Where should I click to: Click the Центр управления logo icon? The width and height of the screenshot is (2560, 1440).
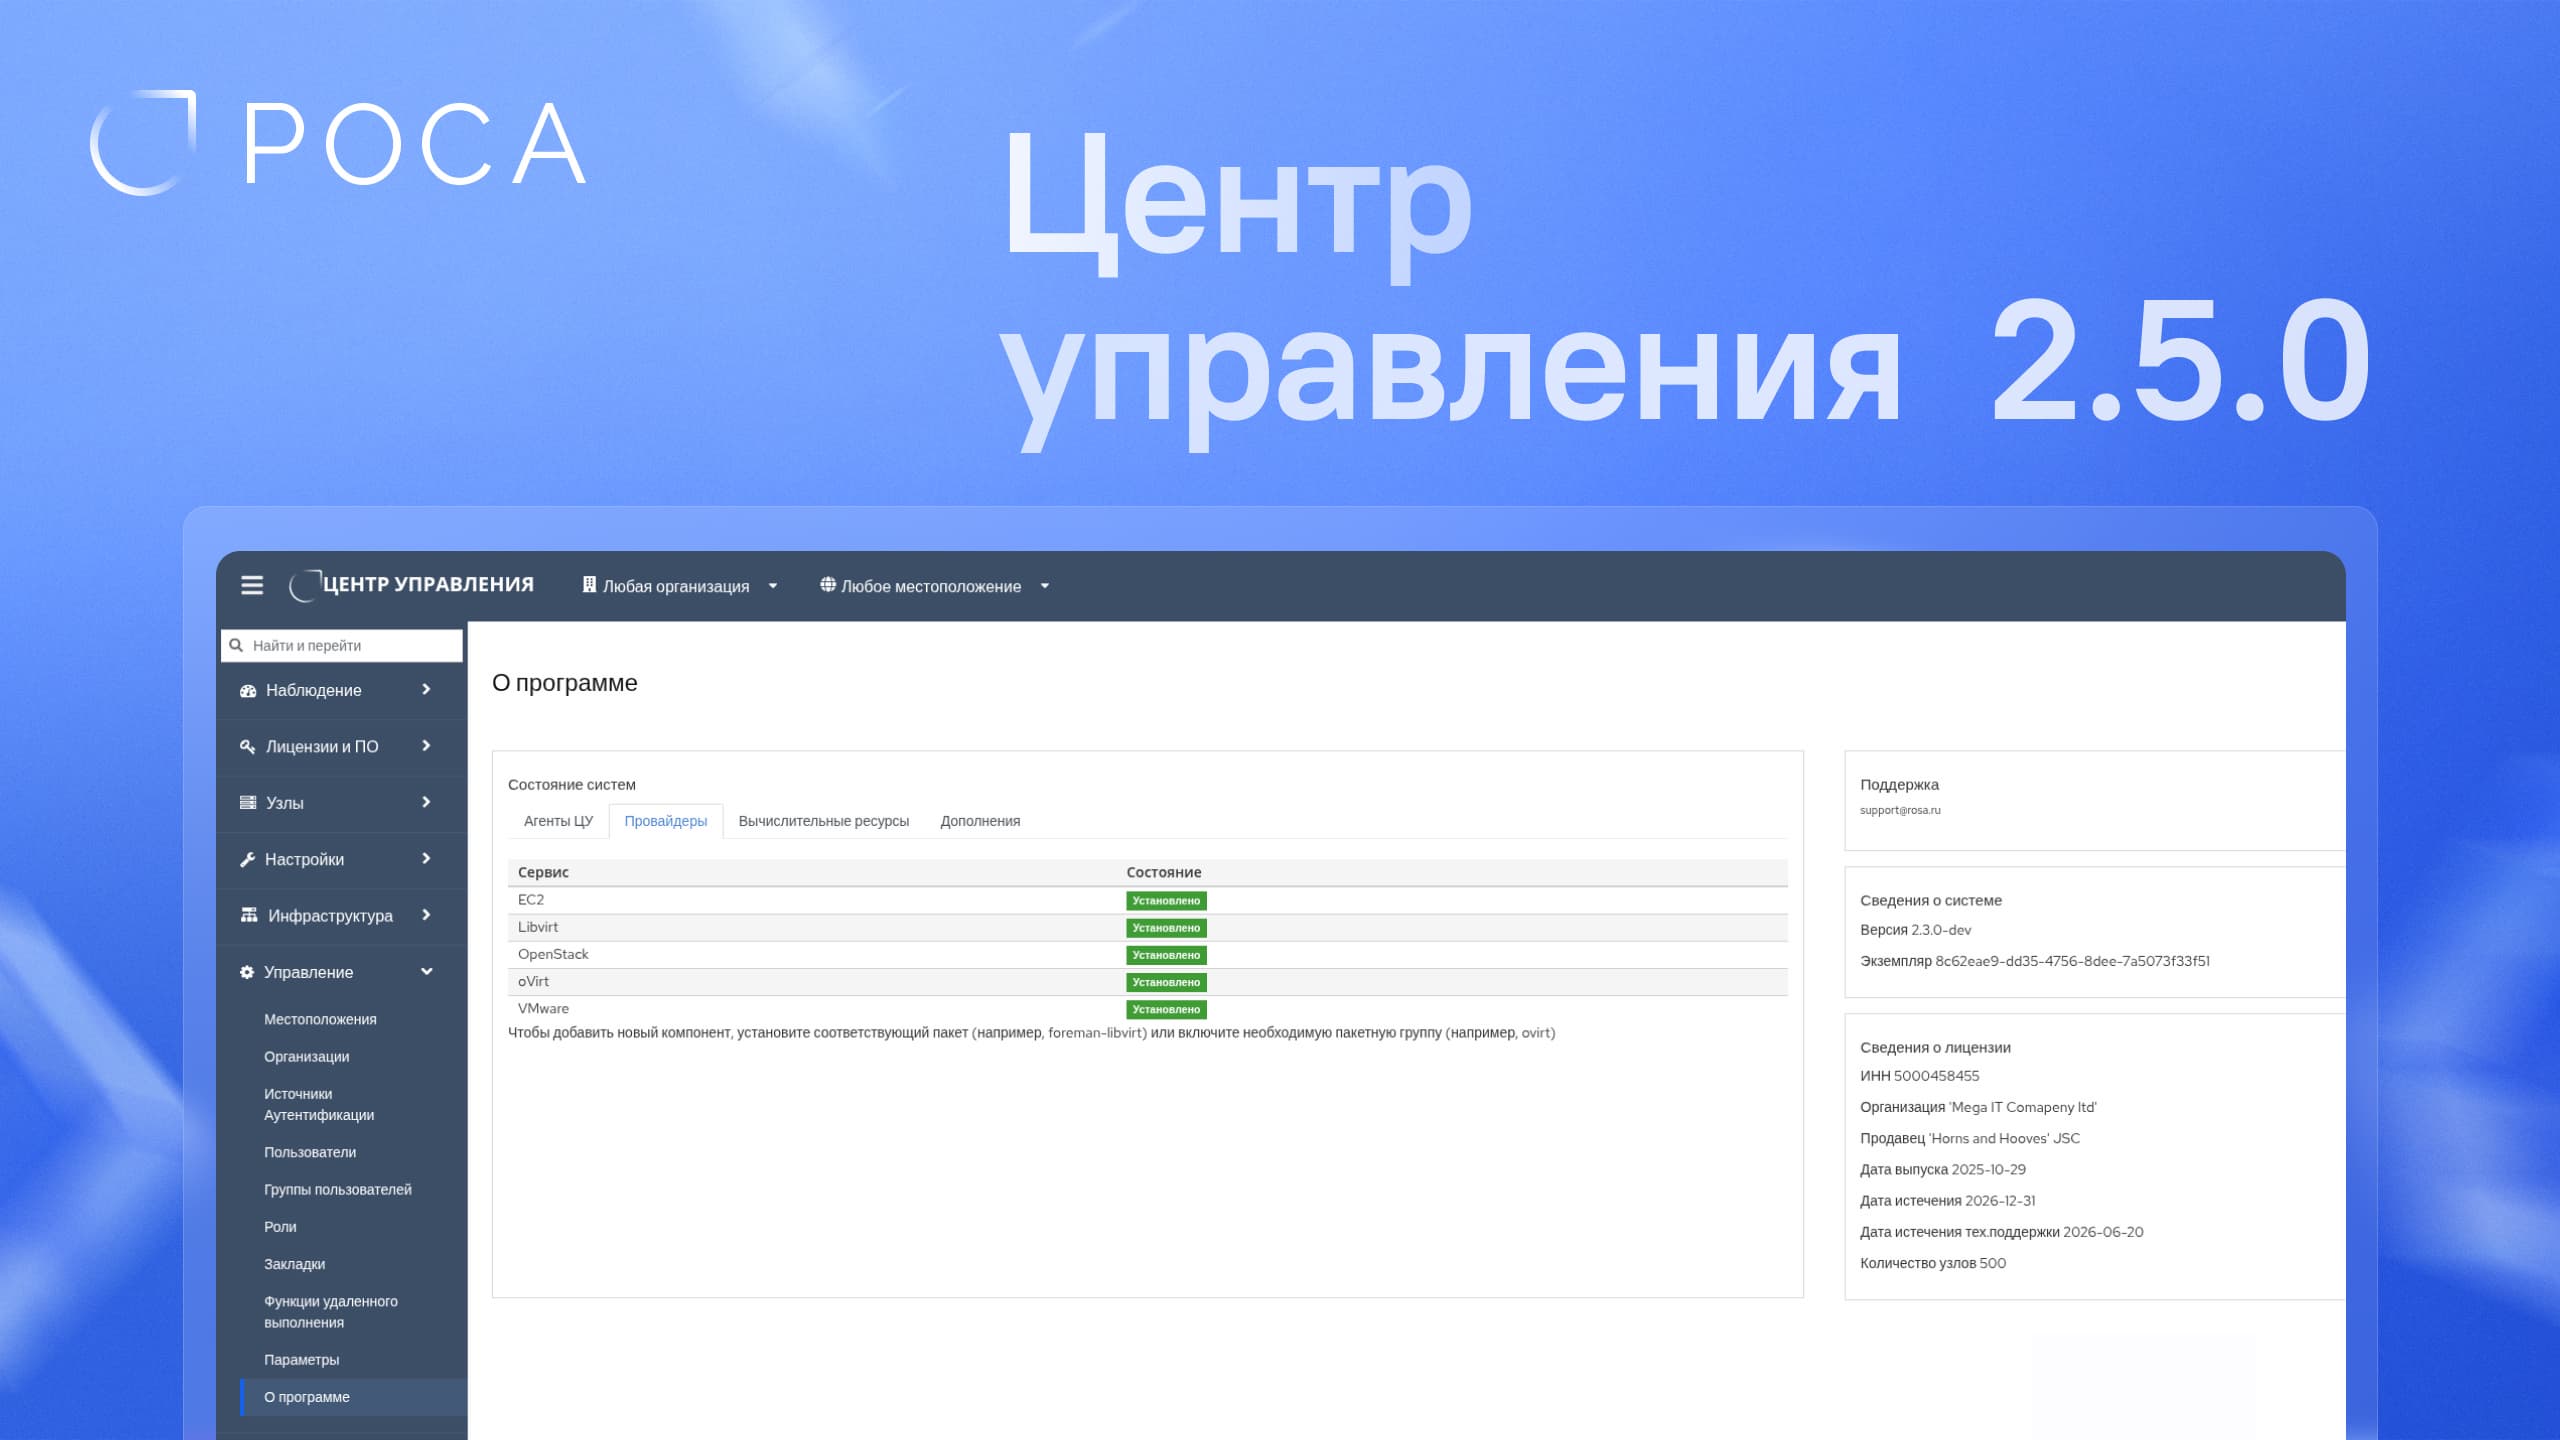(304, 586)
